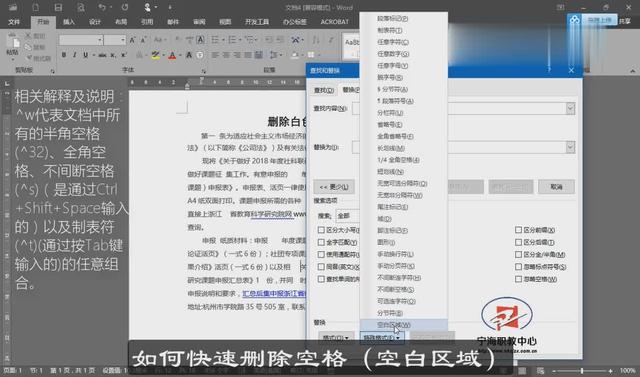Screen dimensions: 640x377
Task: Switch to the 设计 Design ribbon tab
Action: 95,22
